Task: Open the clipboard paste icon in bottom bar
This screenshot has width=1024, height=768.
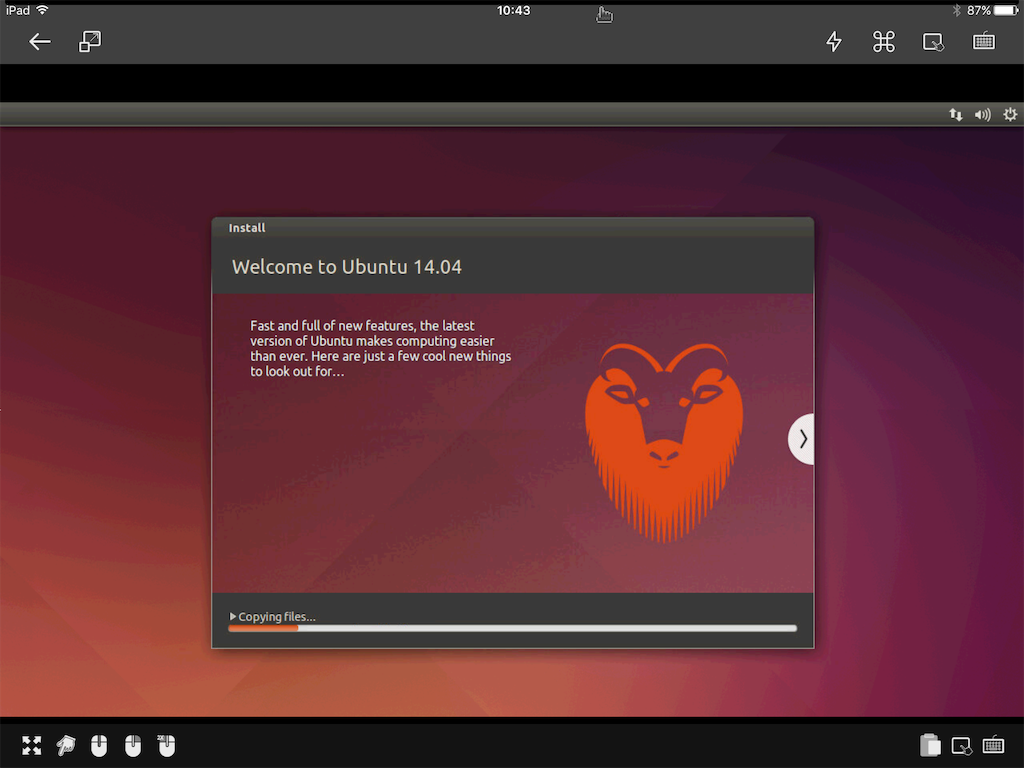Action: tap(930, 745)
